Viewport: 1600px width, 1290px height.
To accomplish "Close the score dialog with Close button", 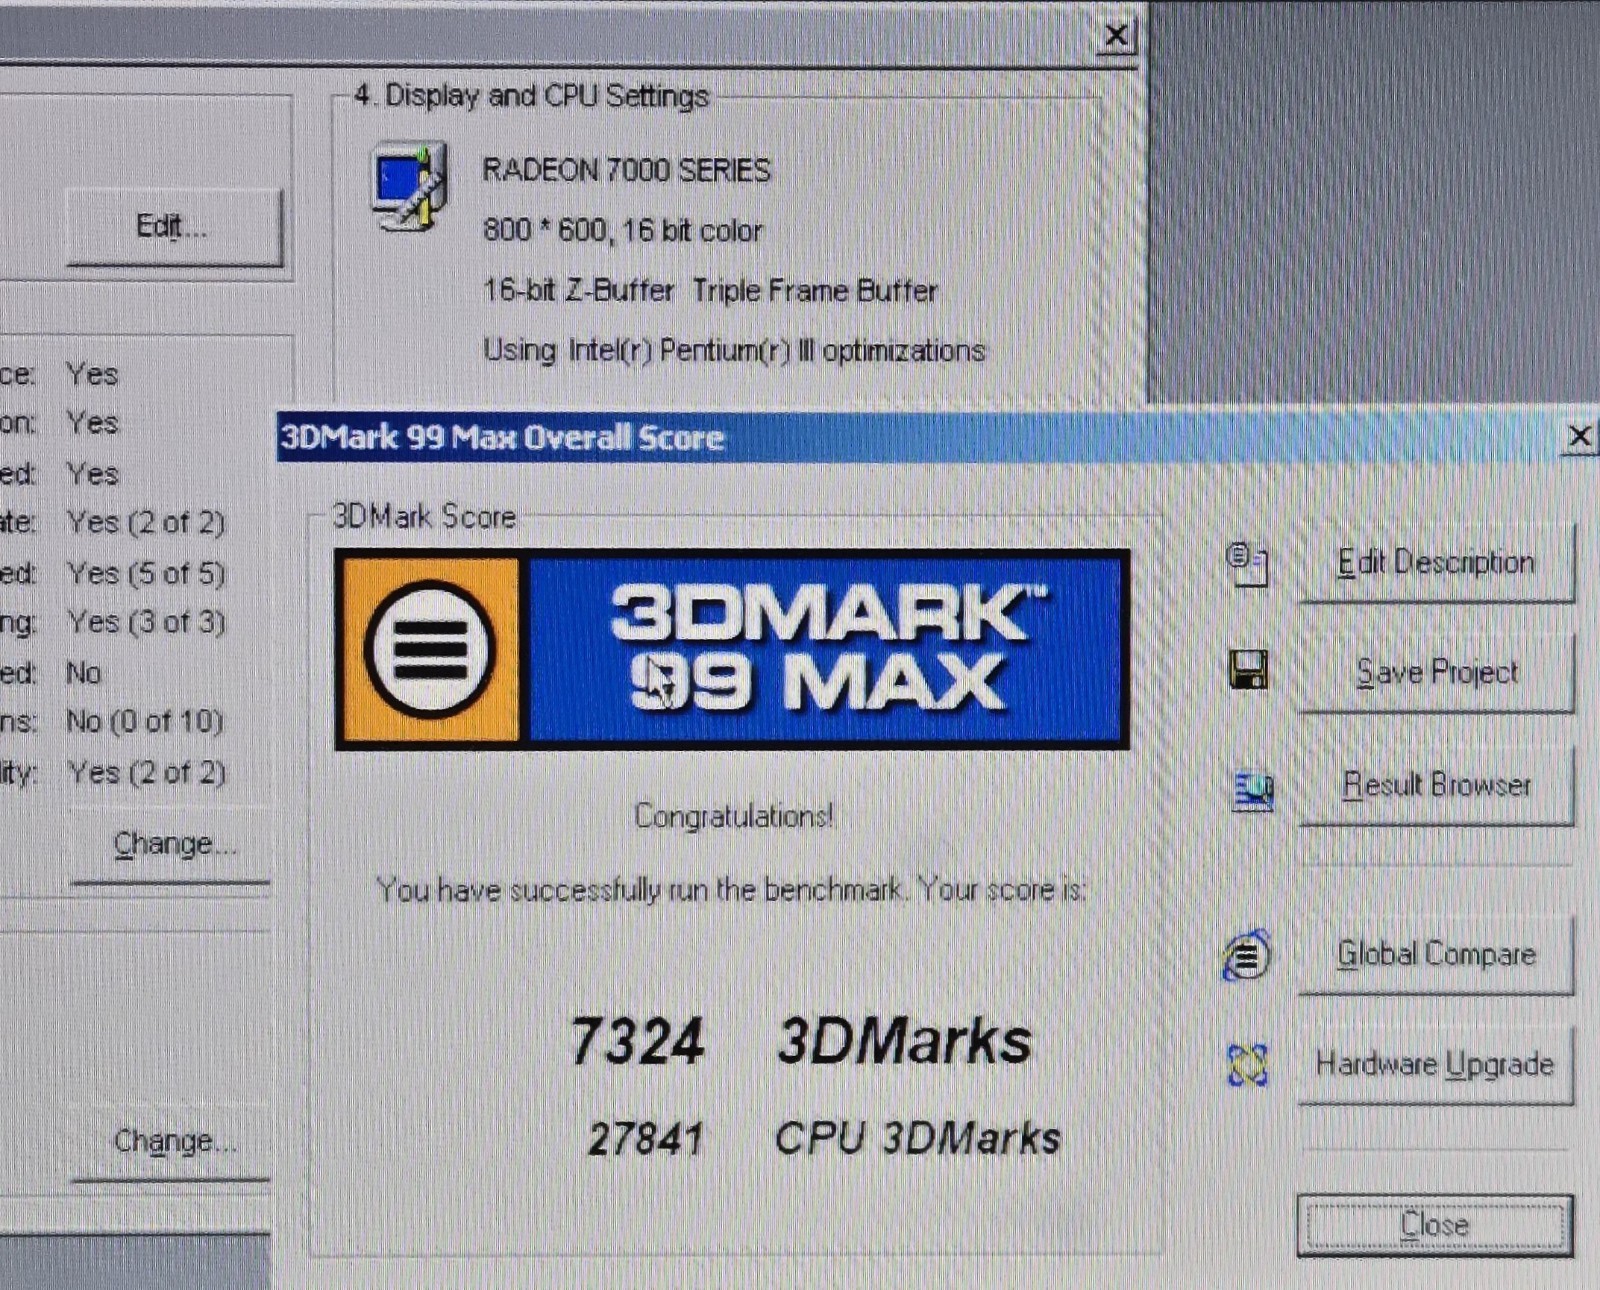I will (x=1435, y=1225).
